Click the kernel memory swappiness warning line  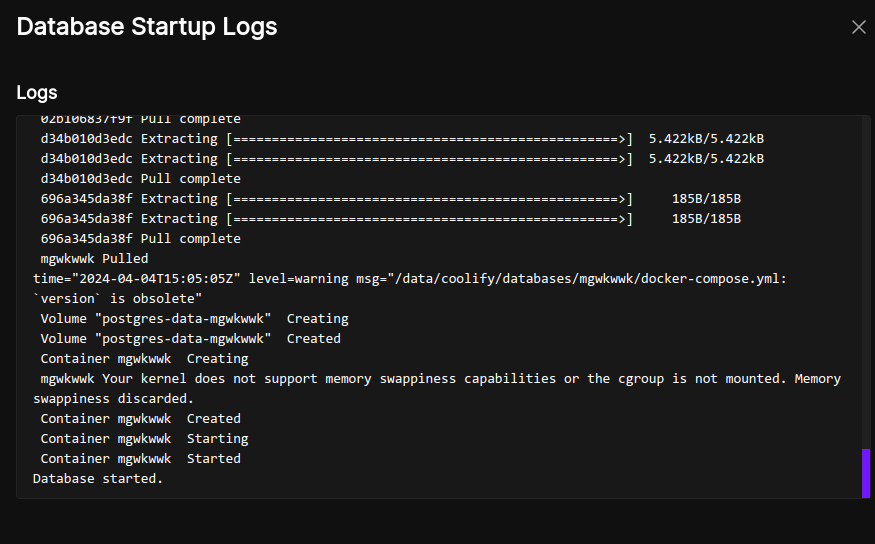pyautogui.click(x=441, y=379)
